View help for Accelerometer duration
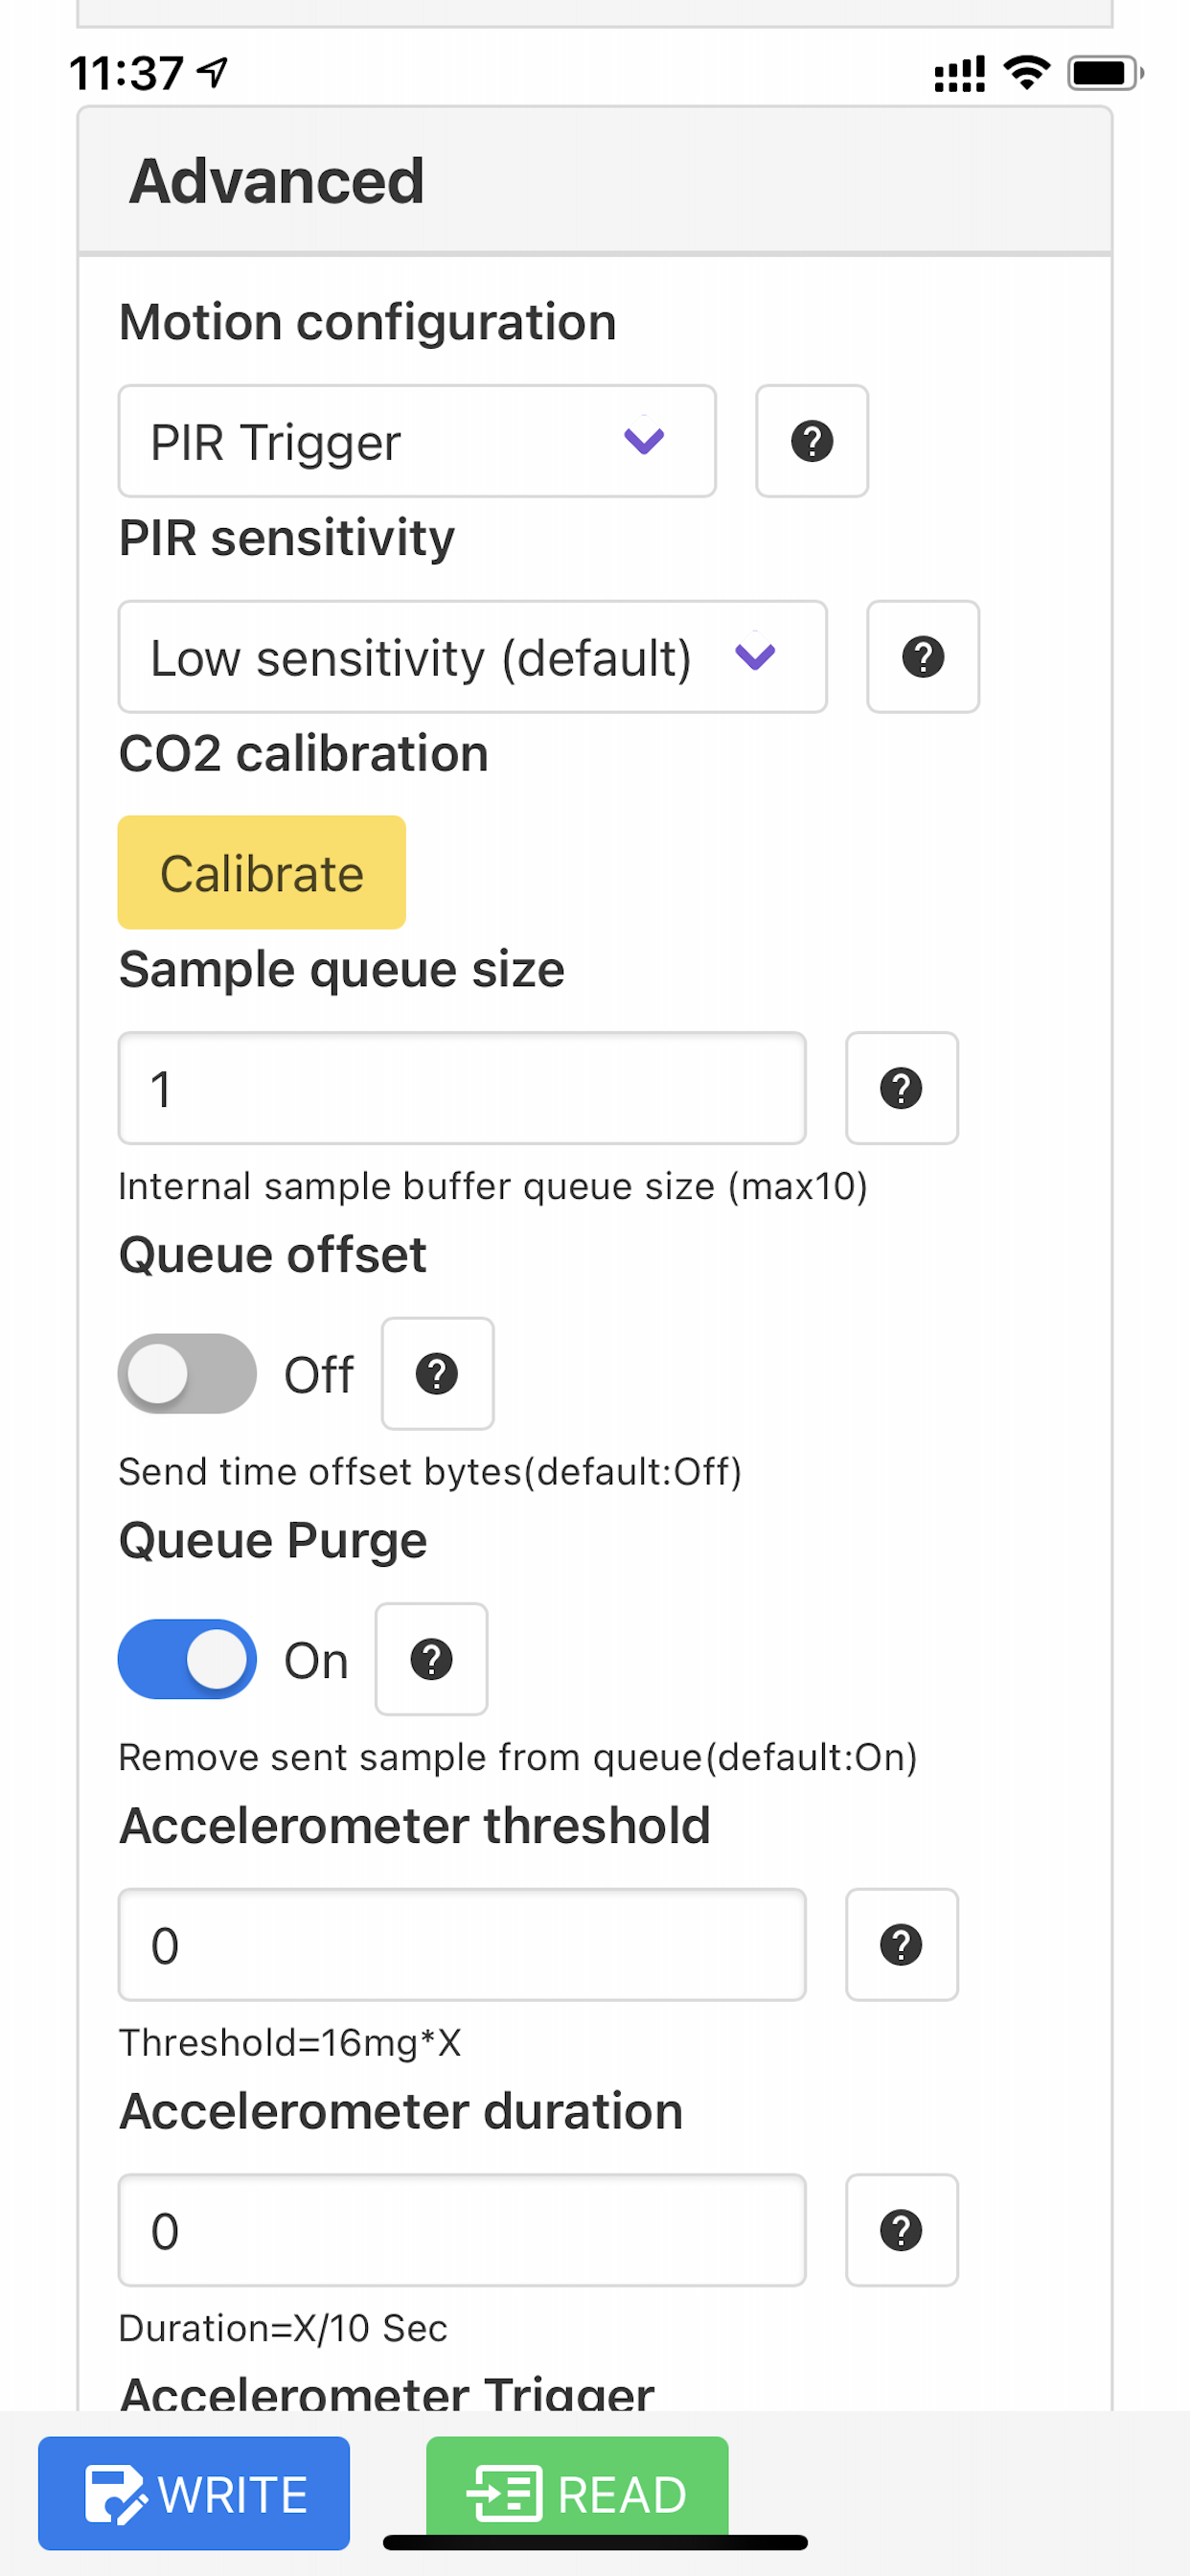 [901, 2231]
